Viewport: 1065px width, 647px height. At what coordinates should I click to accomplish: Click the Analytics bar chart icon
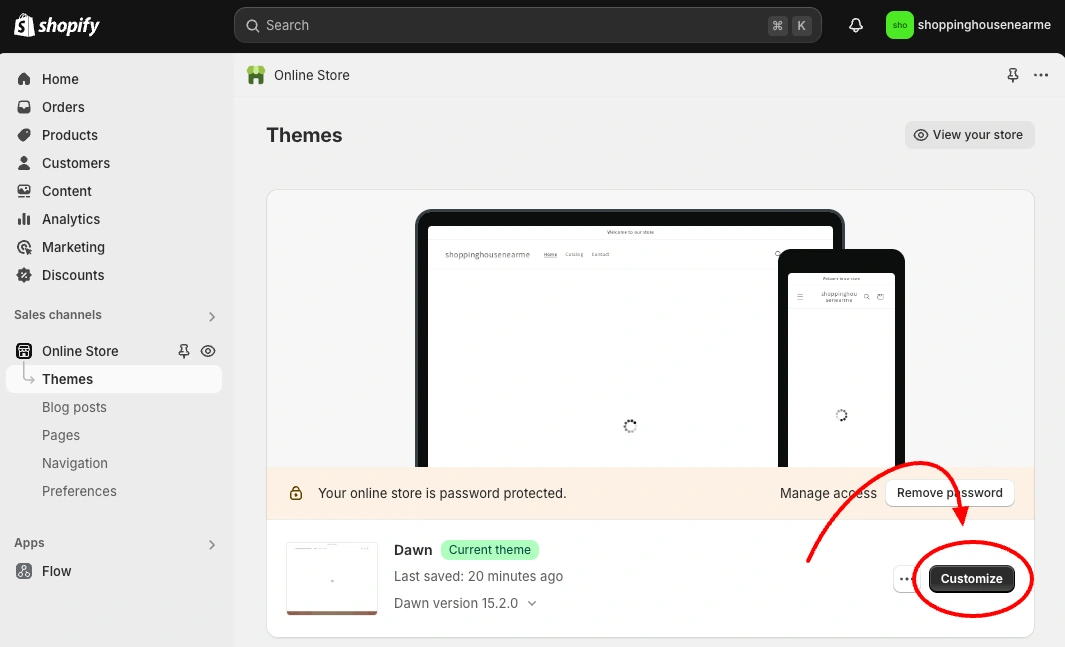coord(24,219)
